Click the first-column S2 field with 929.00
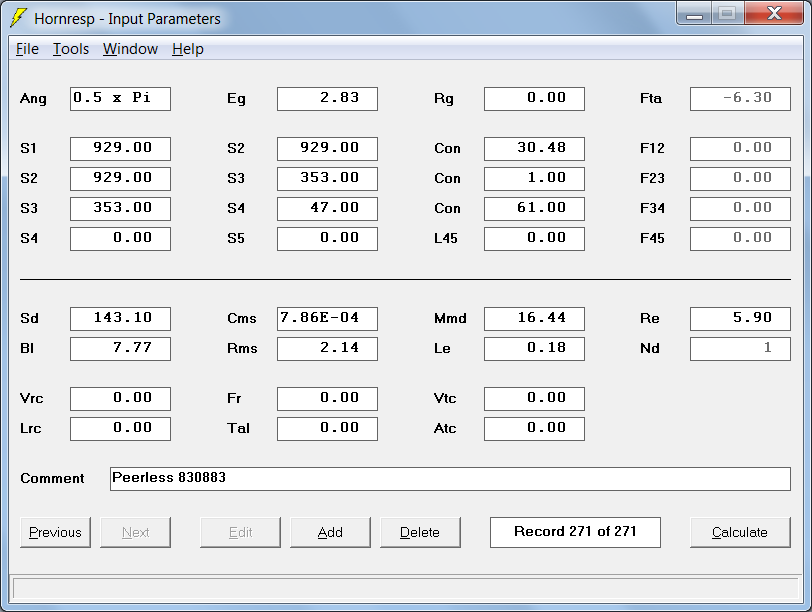Screen dimensions: 812x612 pyautogui.click(x=120, y=179)
